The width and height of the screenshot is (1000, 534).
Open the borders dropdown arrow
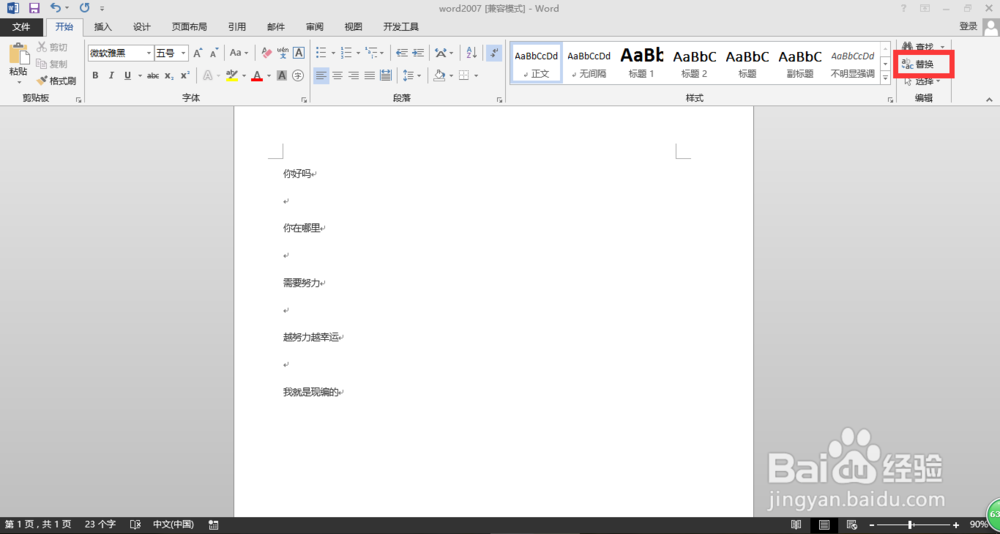(x=476, y=76)
